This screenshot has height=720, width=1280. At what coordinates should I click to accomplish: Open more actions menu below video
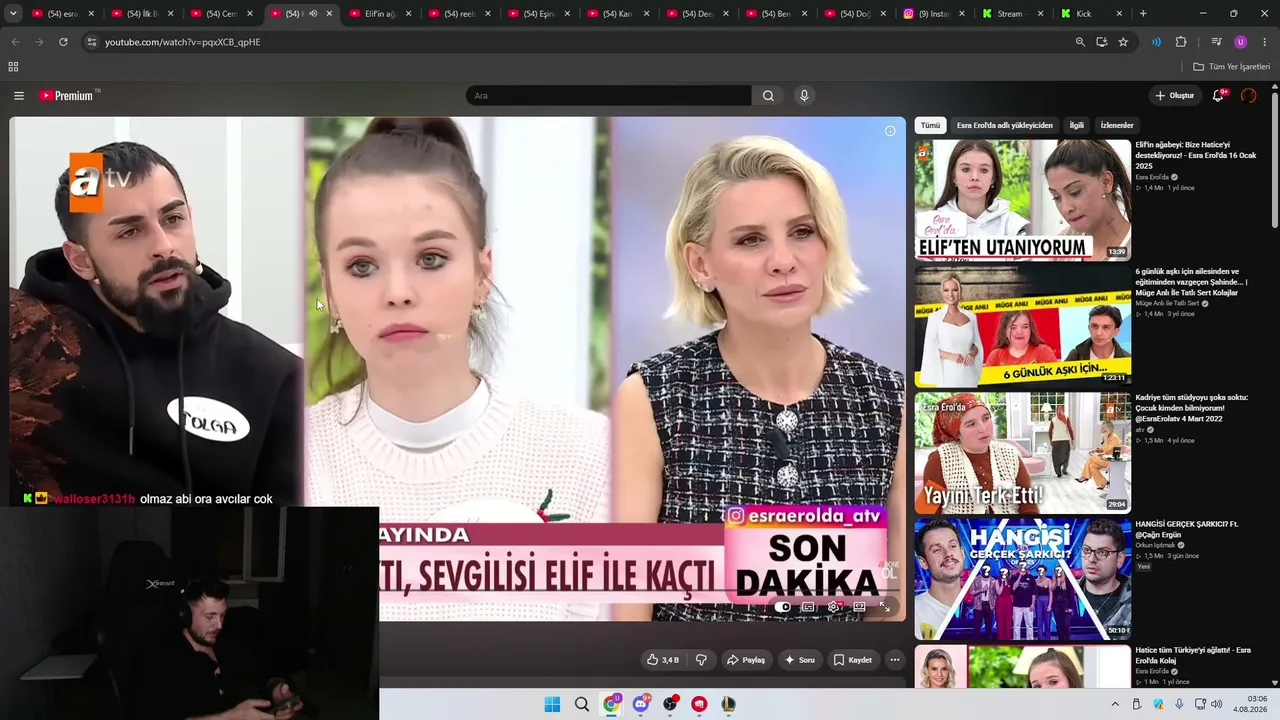895,660
